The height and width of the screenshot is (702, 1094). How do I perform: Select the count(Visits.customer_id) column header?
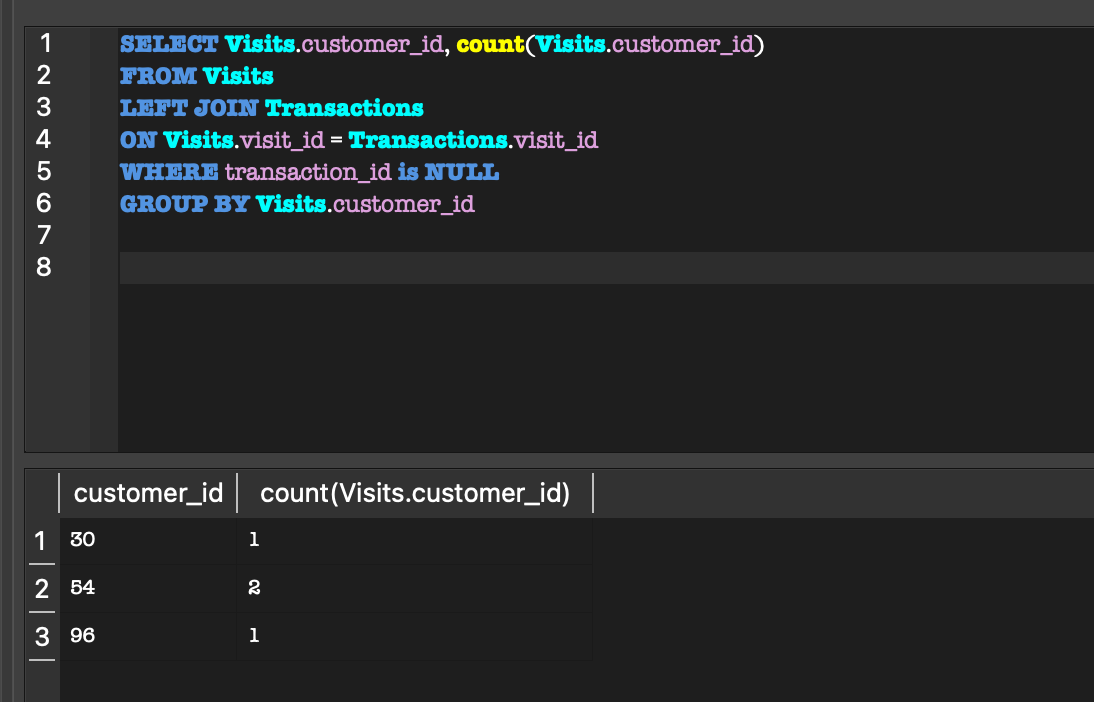[x=414, y=493]
